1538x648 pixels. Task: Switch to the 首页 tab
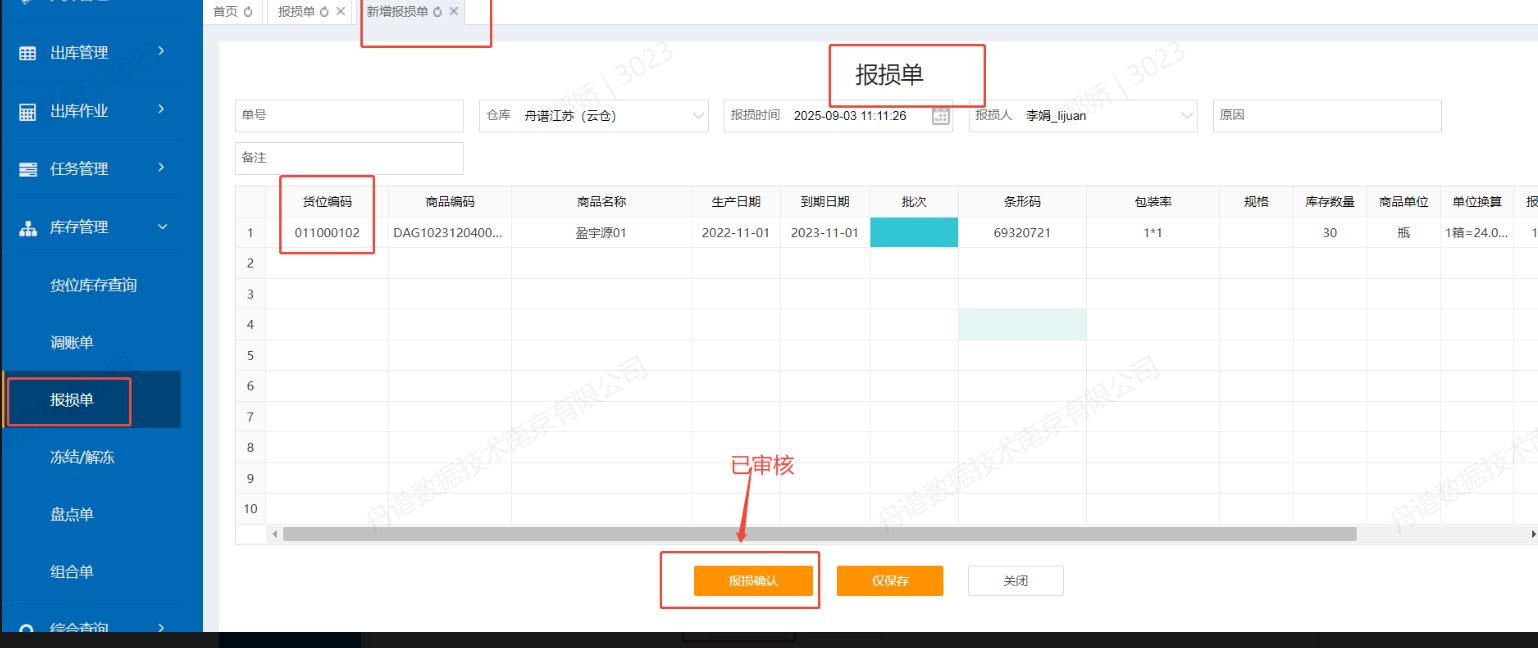(226, 12)
